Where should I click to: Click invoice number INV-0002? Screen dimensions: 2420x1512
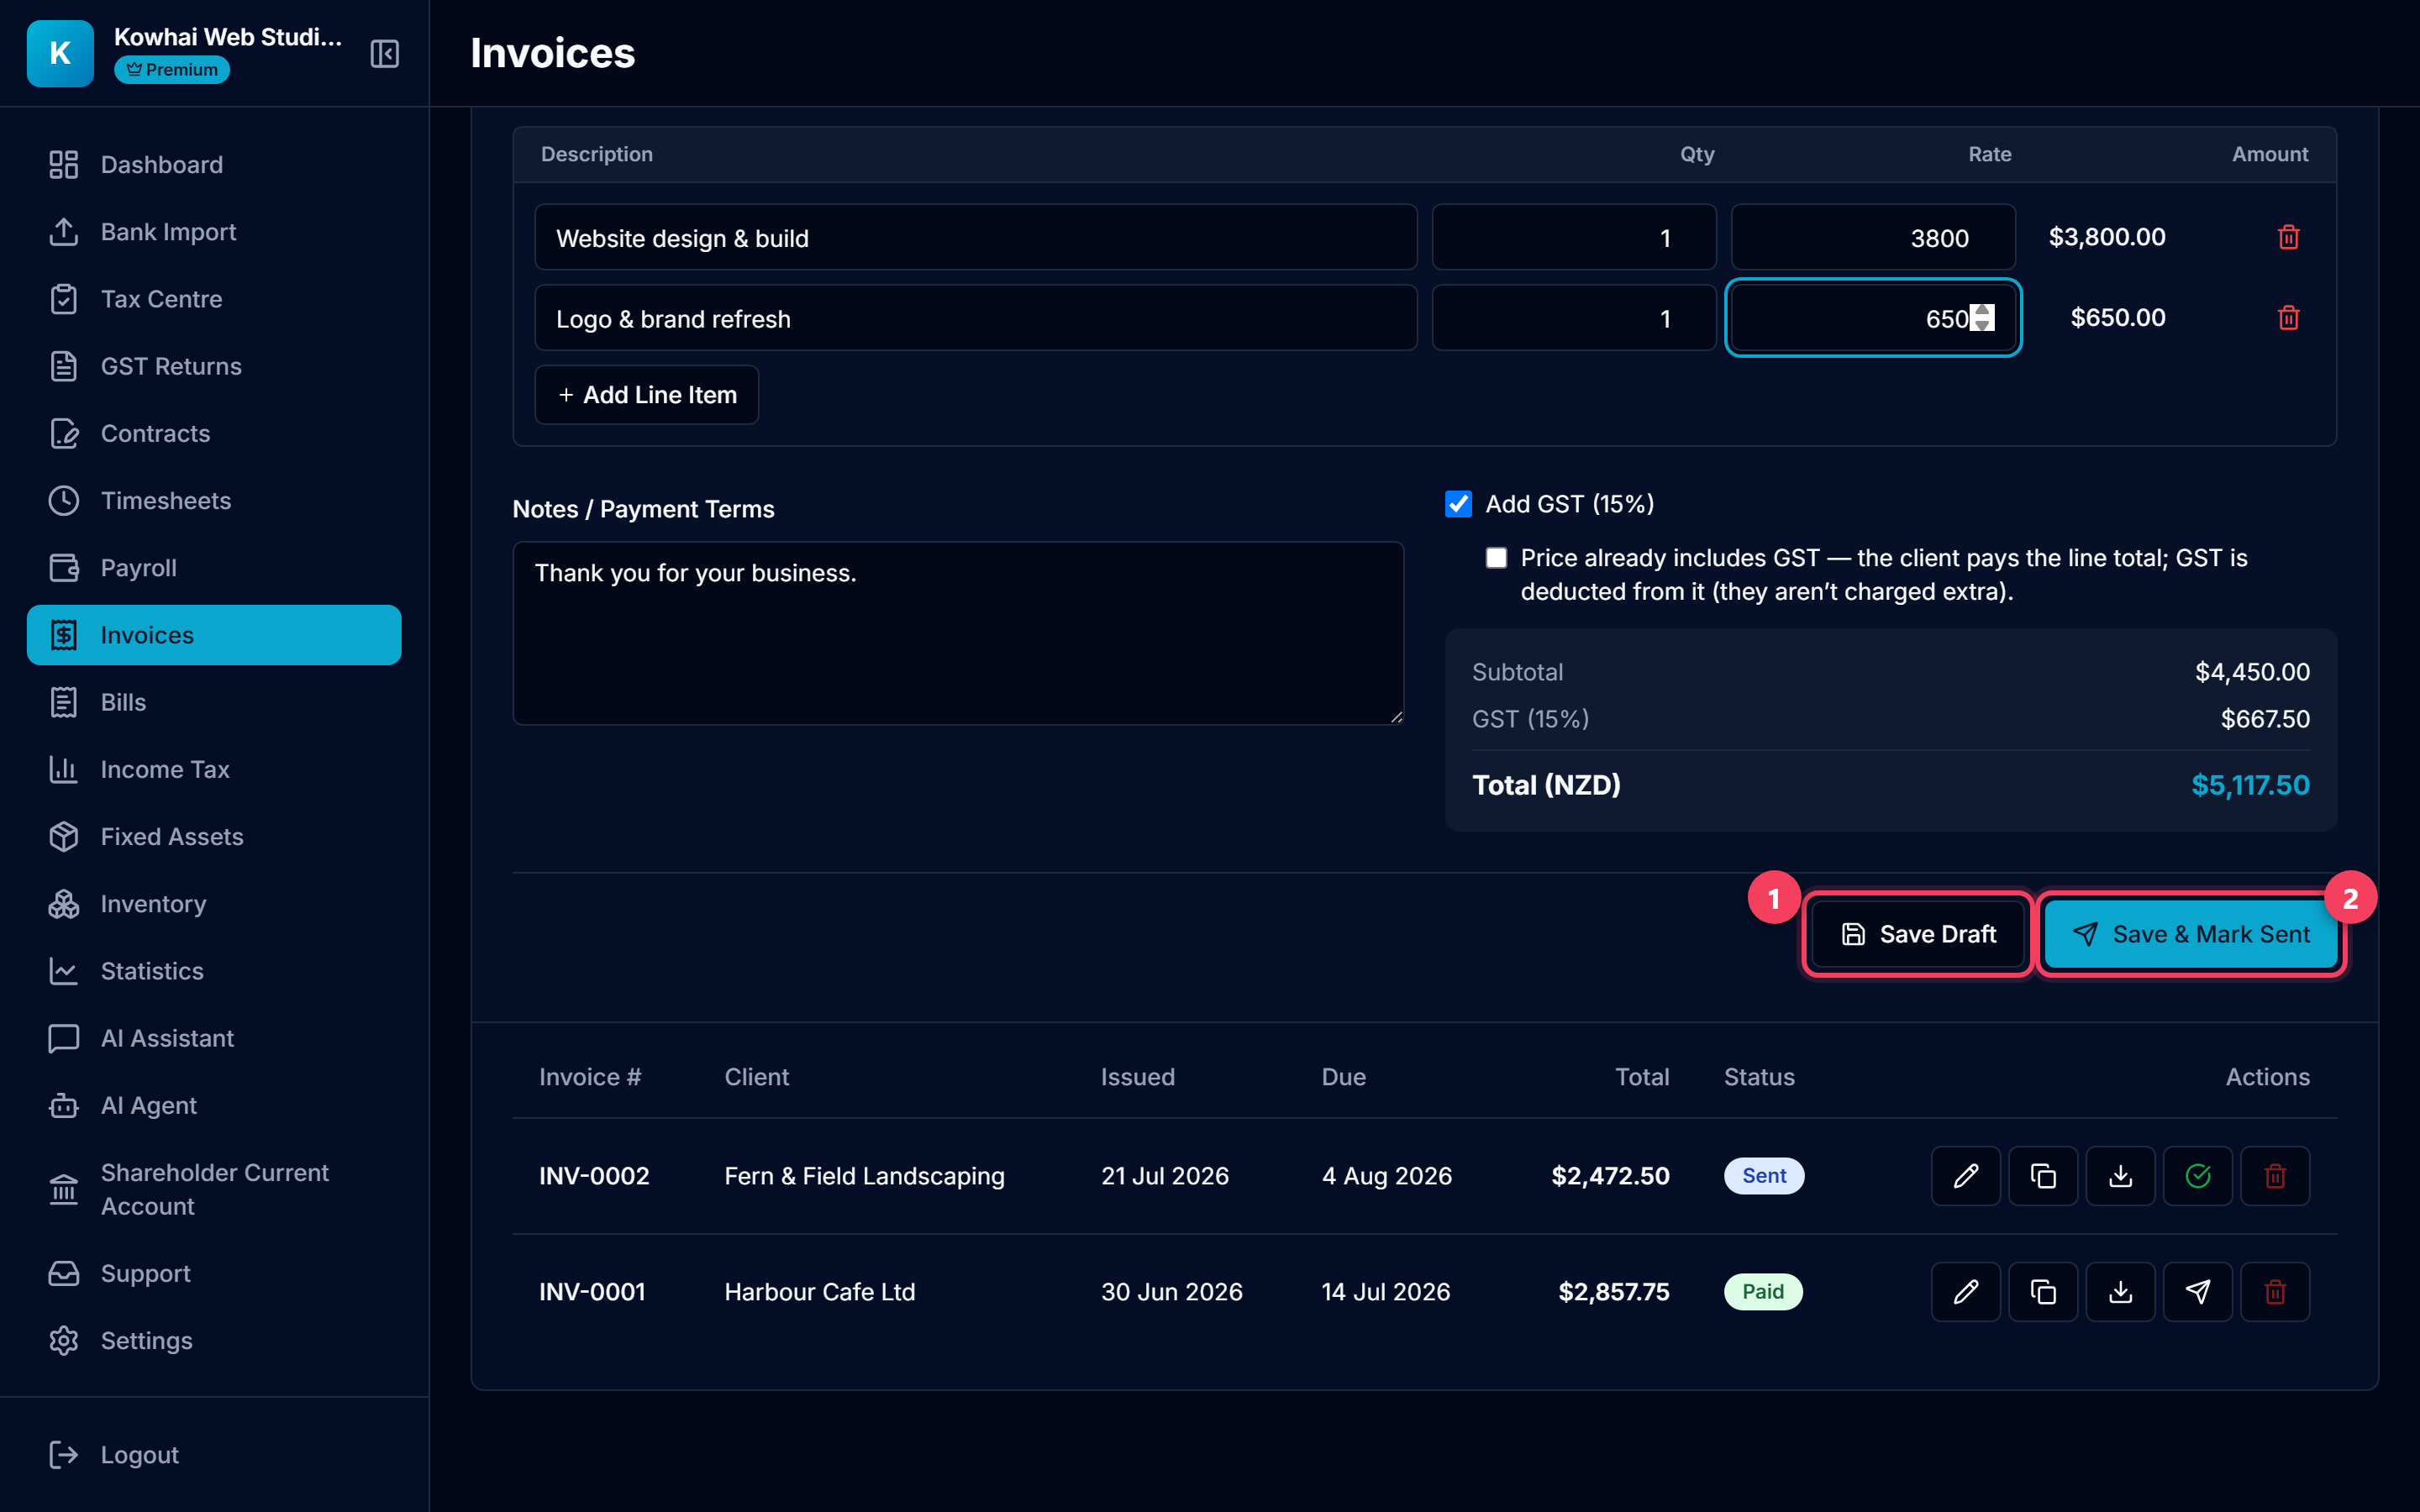point(594,1176)
